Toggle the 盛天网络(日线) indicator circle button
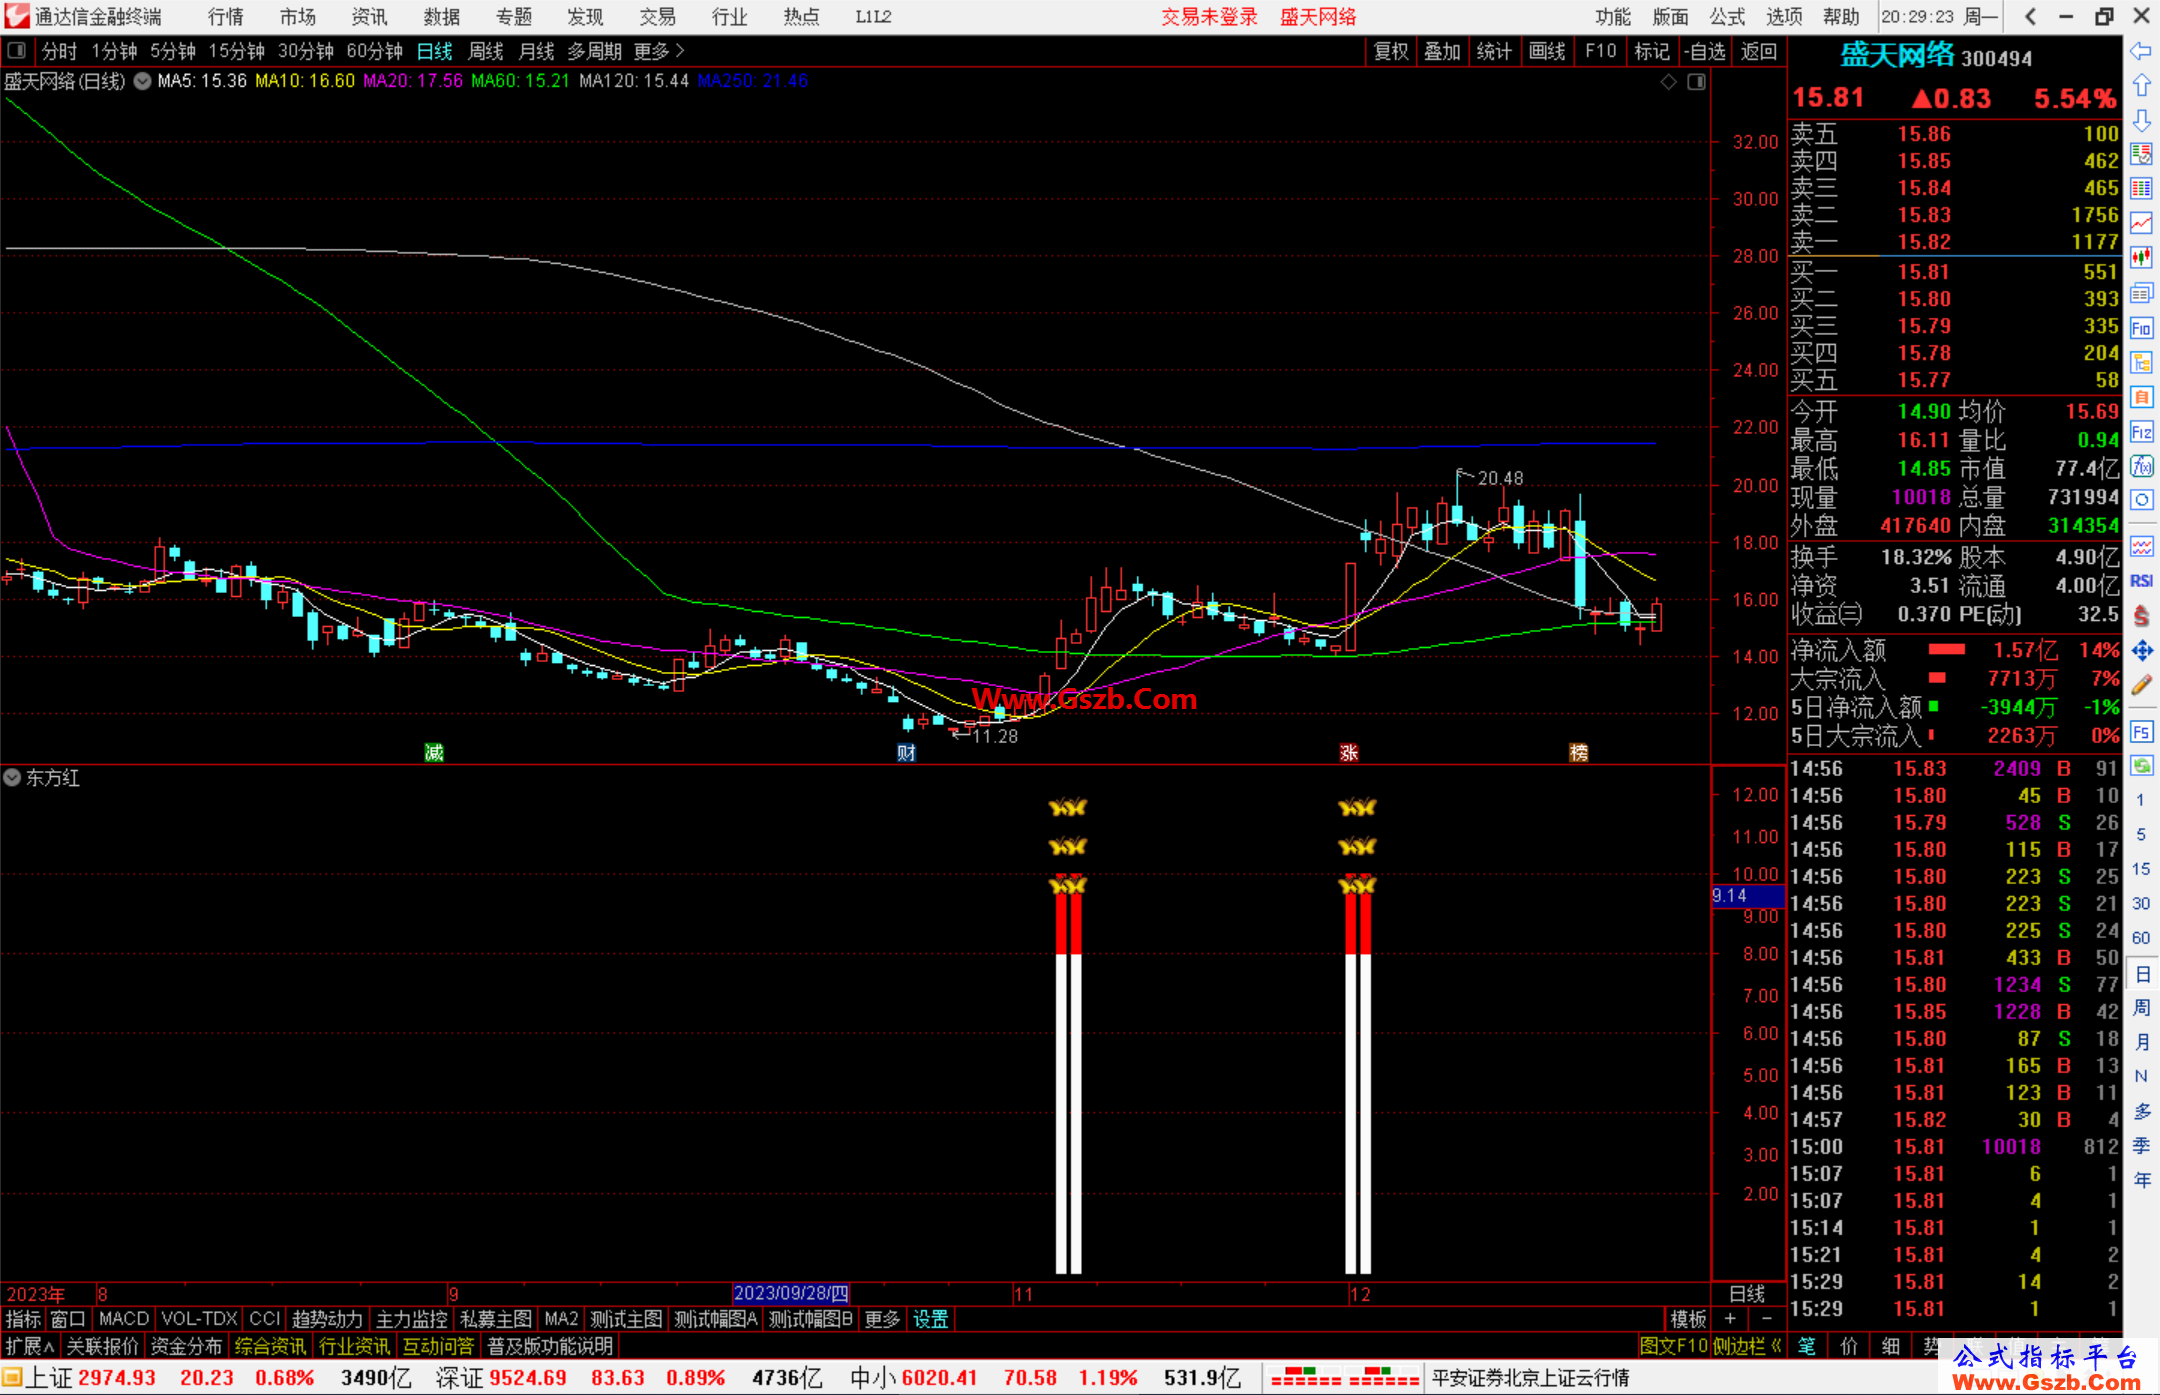The image size is (2160, 1395). (x=142, y=81)
